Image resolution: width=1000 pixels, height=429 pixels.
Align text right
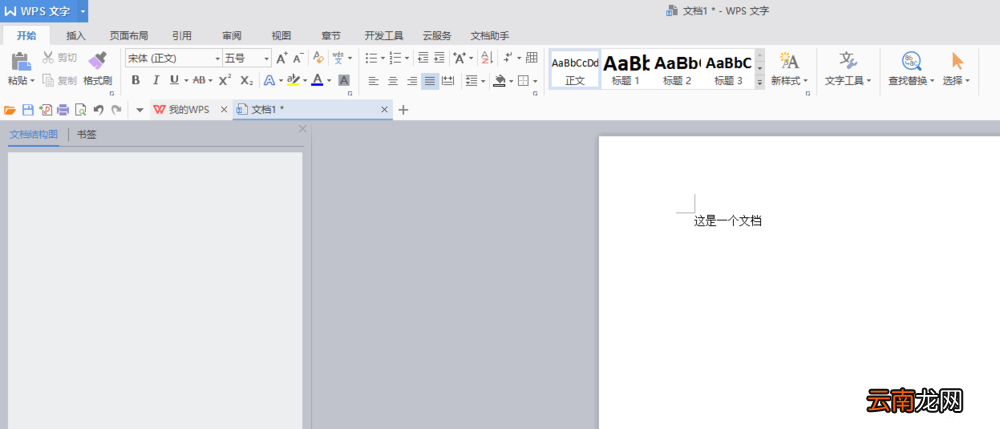(412, 80)
